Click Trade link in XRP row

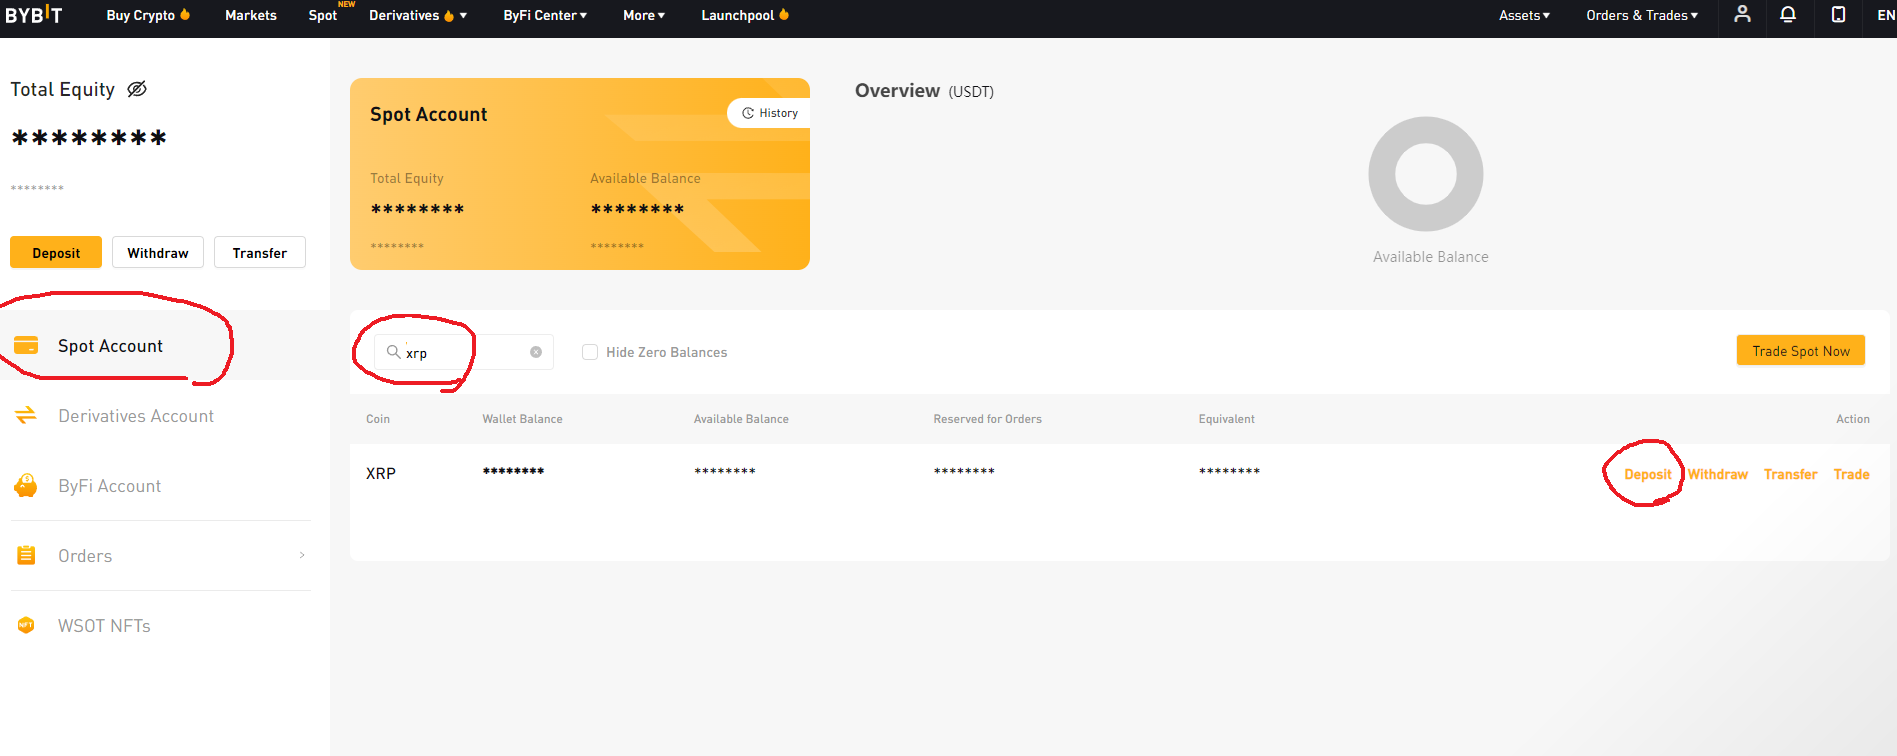[1851, 474]
